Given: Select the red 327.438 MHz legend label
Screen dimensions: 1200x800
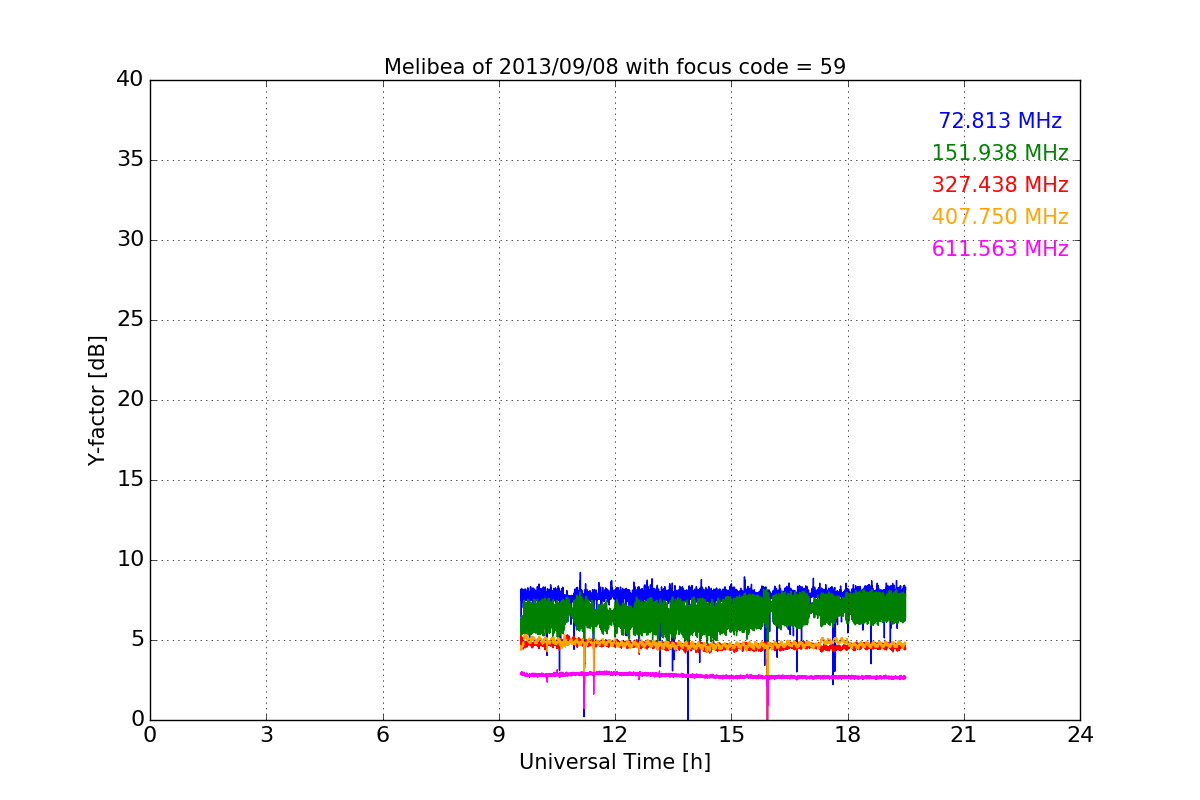Looking at the screenshot, I should (1000, 185).
